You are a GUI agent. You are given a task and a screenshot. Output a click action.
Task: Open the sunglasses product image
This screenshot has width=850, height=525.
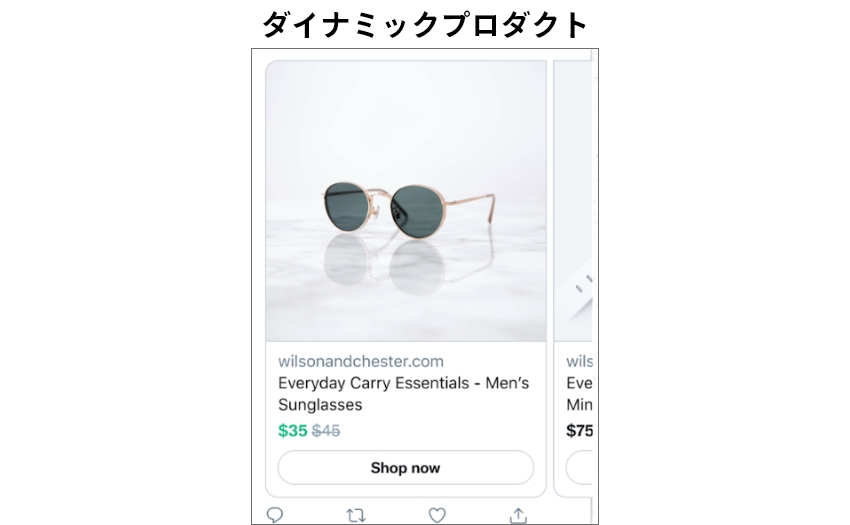click(x=406, y=201)
